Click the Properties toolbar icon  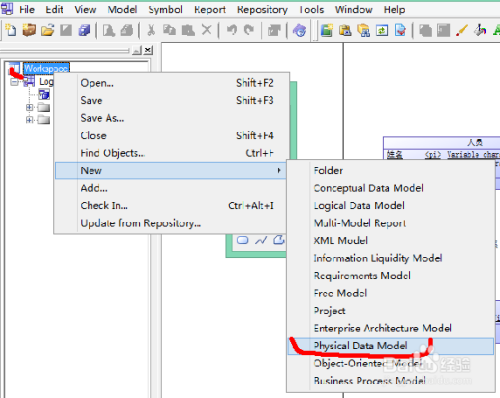tap(274, 30)
